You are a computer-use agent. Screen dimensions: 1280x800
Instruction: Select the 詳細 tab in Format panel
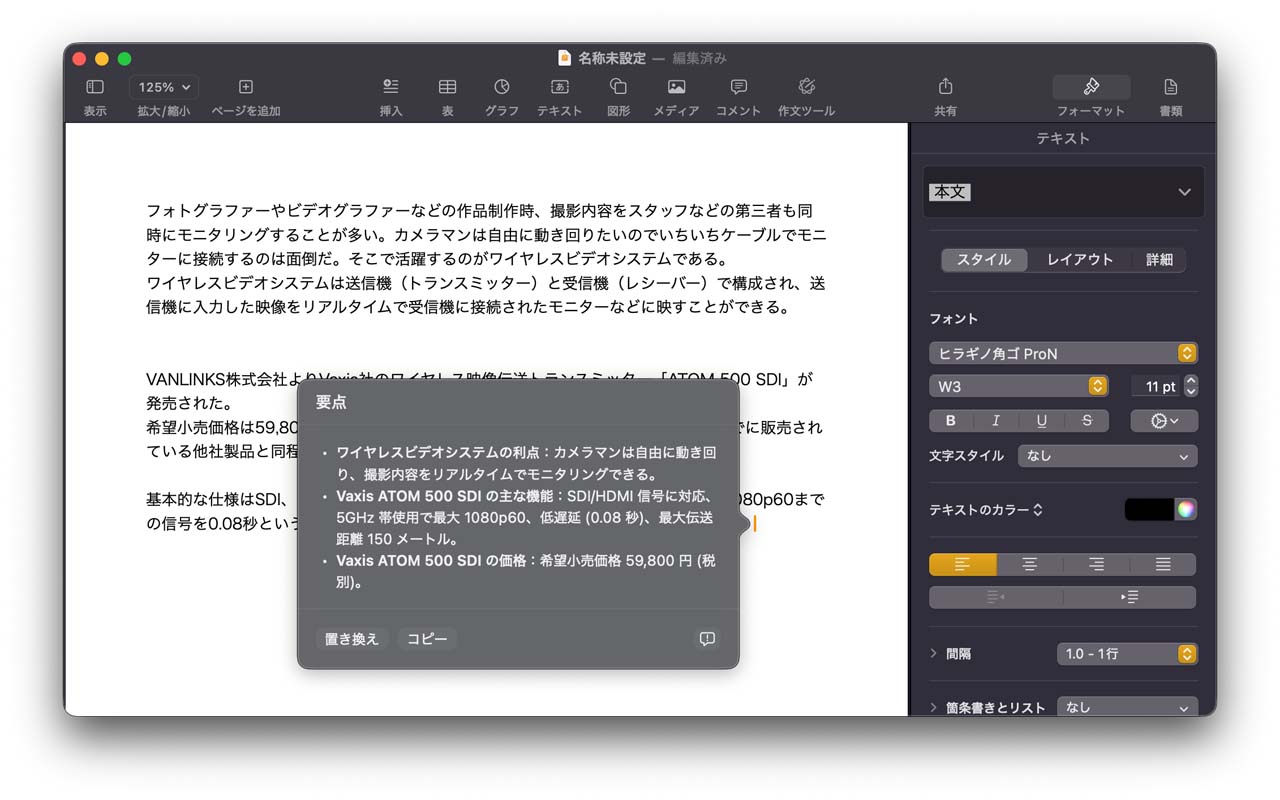click(1159, 259)
